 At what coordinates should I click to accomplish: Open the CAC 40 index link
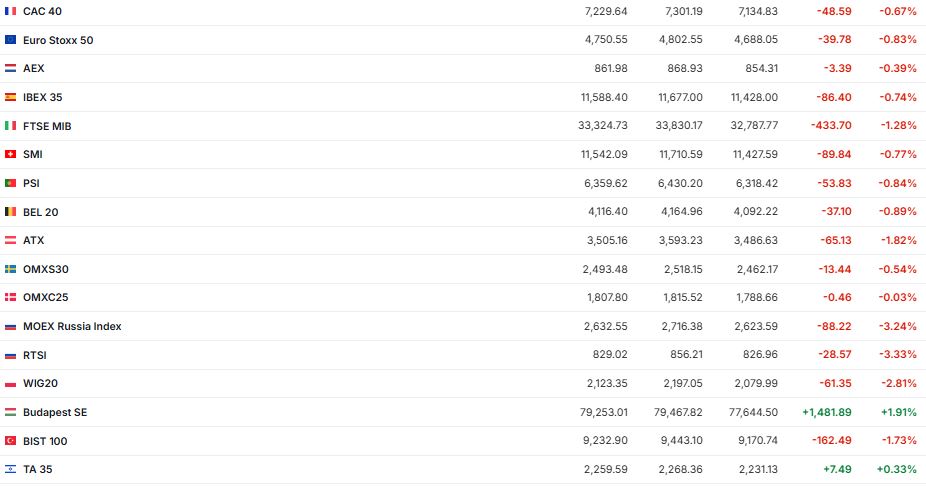click(45, 11)
